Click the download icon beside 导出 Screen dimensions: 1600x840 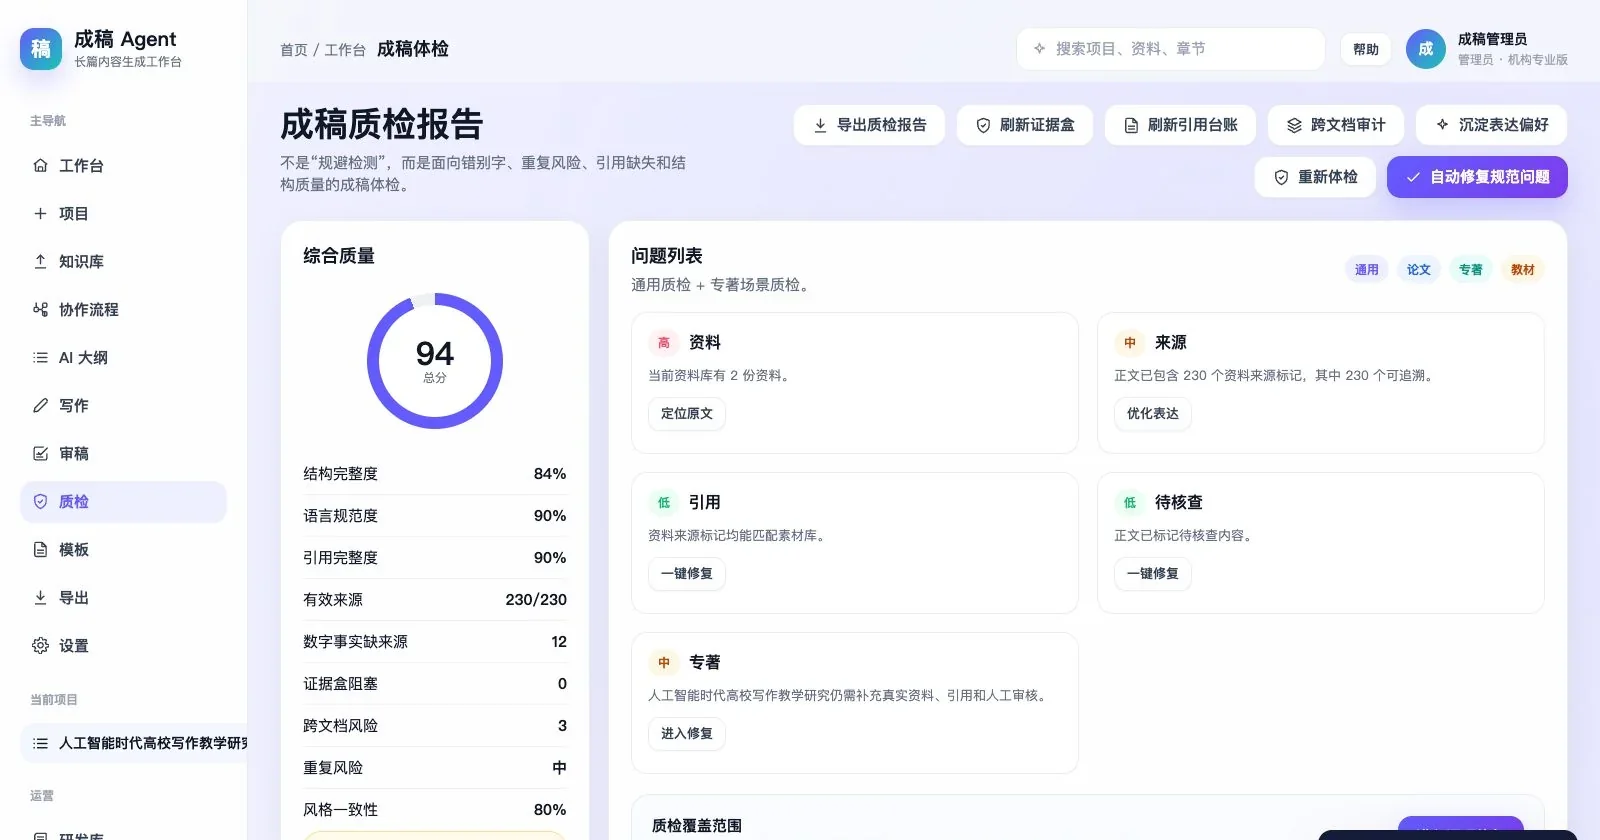click(x=40, y=597)
